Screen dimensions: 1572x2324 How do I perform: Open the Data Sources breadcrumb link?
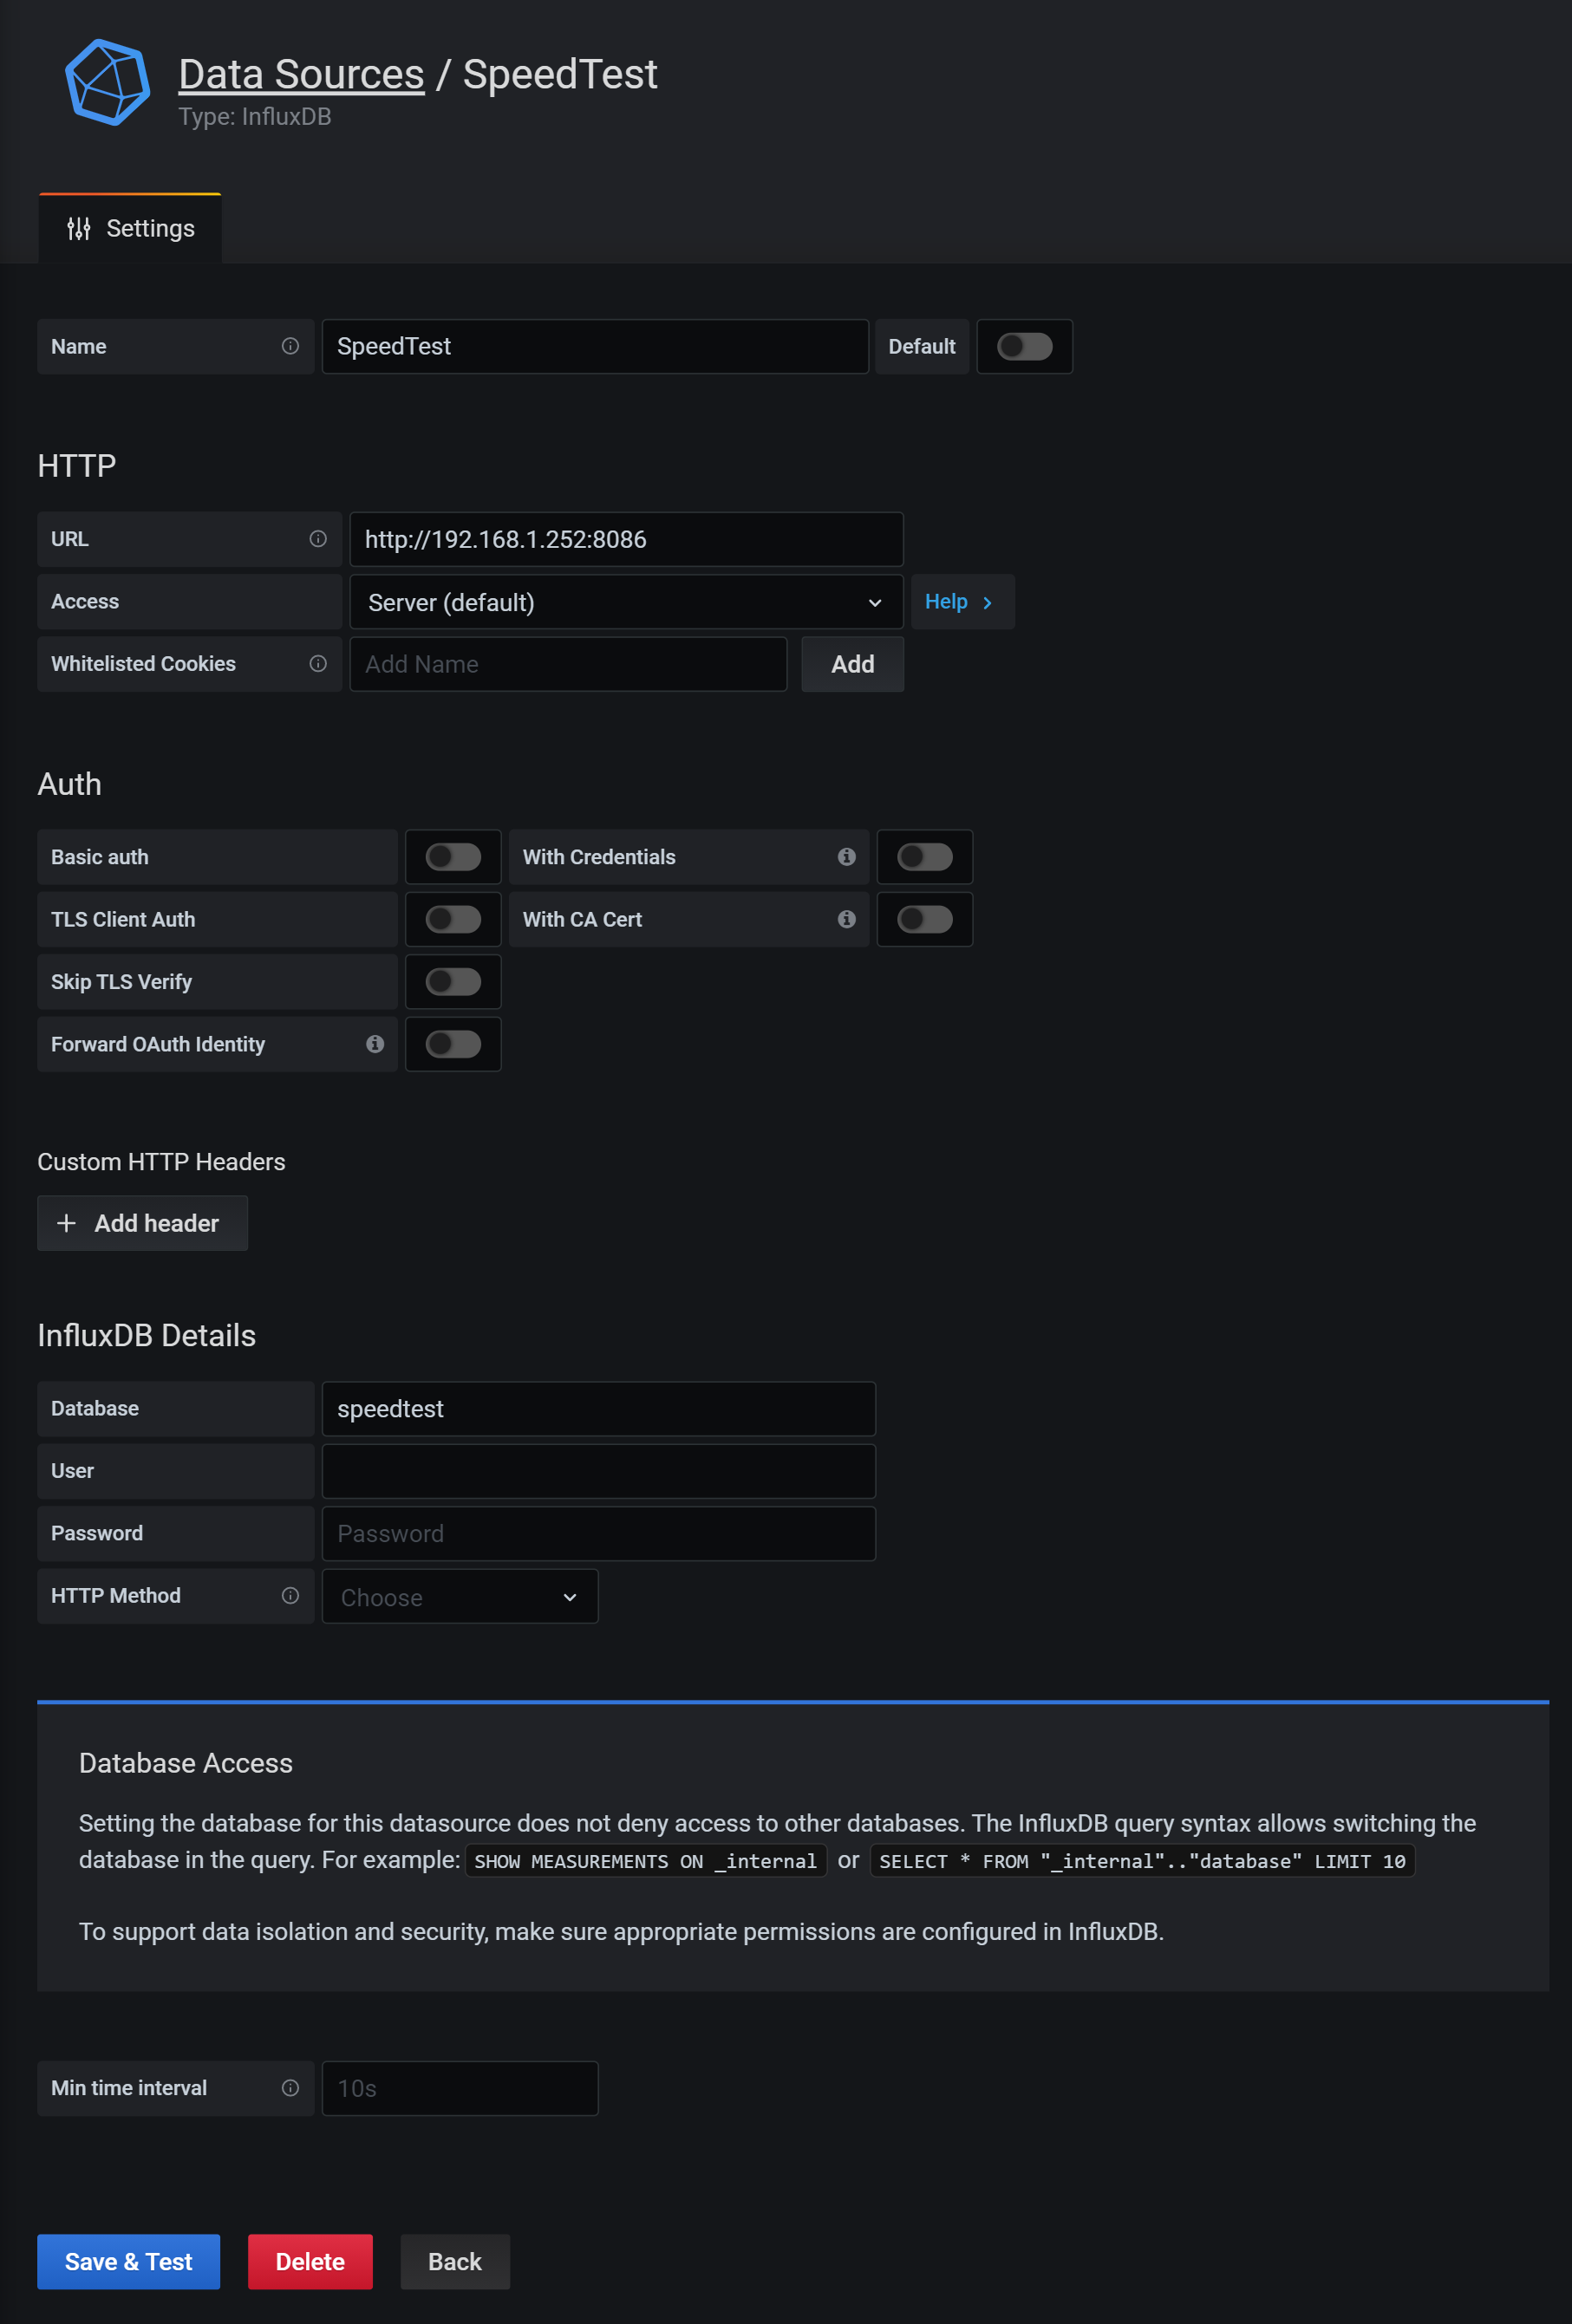pos(301,74)
